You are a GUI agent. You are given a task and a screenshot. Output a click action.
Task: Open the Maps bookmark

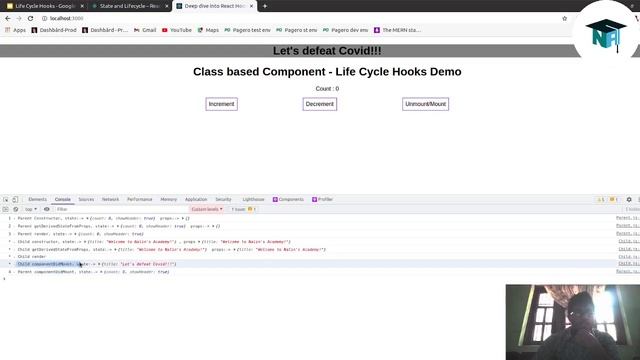208,30
